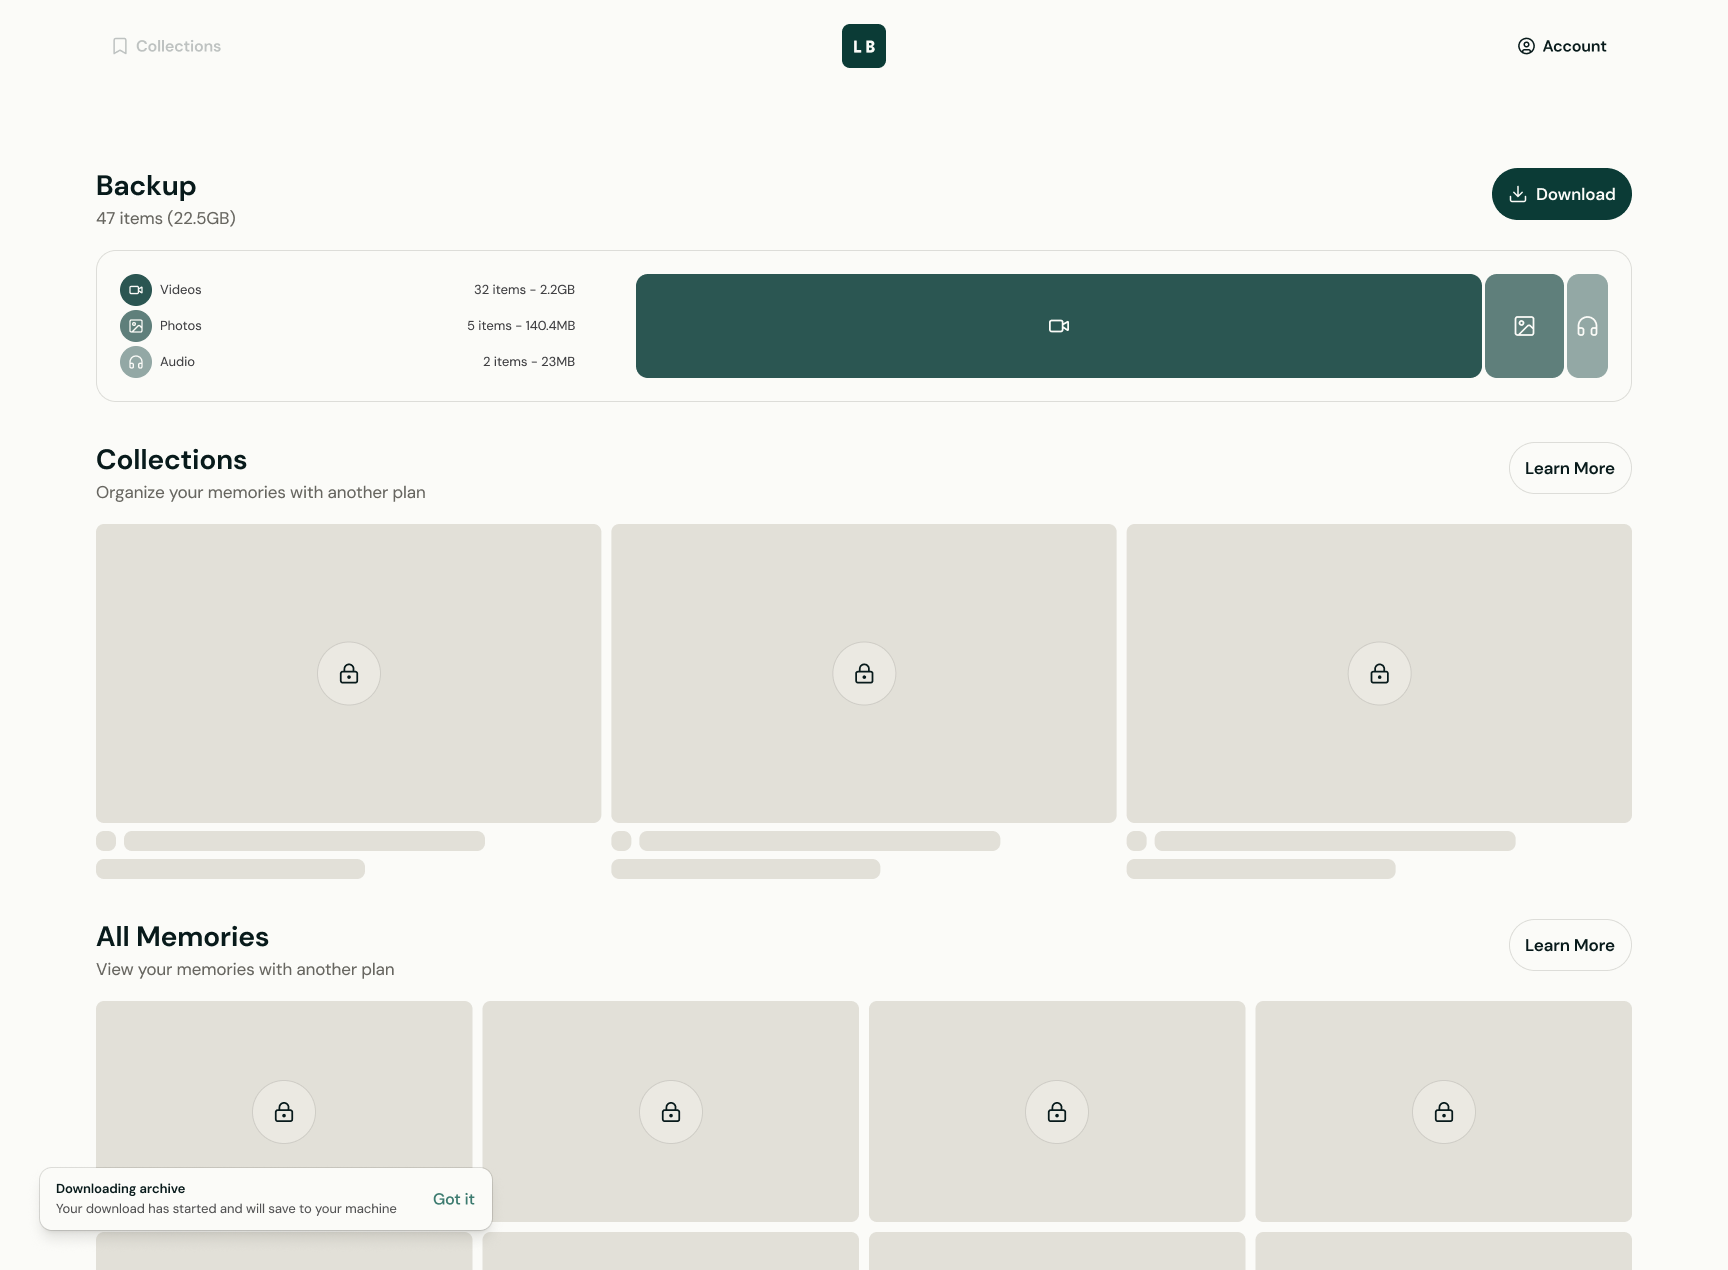Click the Audio label in the legend
The image size is (1728, 1270).
(x=177, y=362)
